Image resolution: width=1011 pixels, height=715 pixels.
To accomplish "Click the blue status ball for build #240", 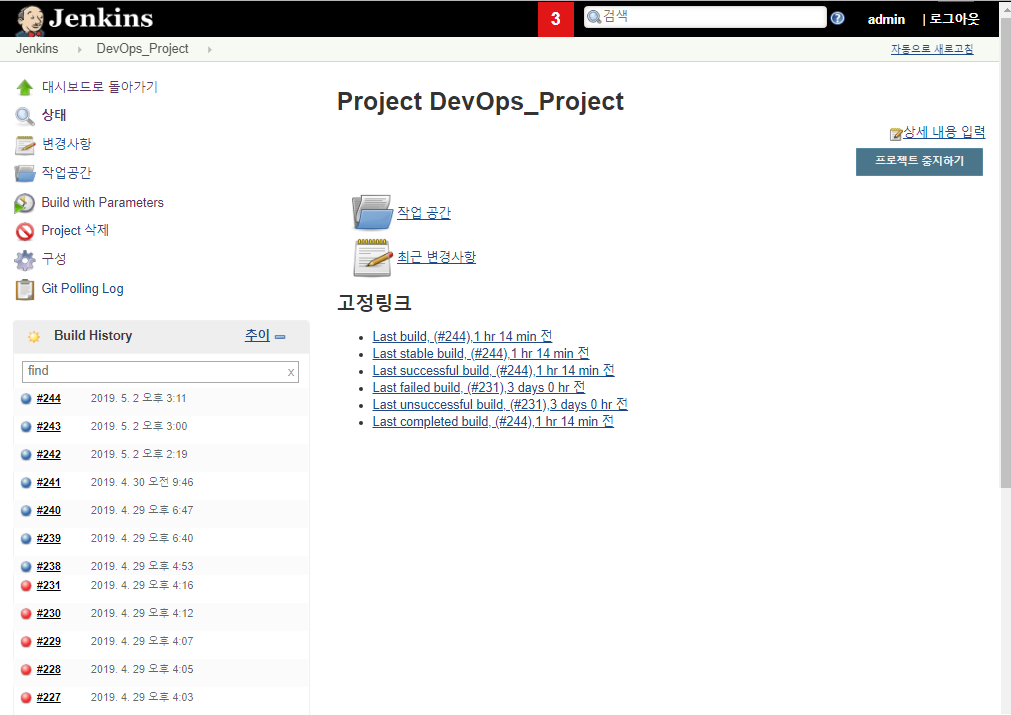I will (x=26, y=511).
